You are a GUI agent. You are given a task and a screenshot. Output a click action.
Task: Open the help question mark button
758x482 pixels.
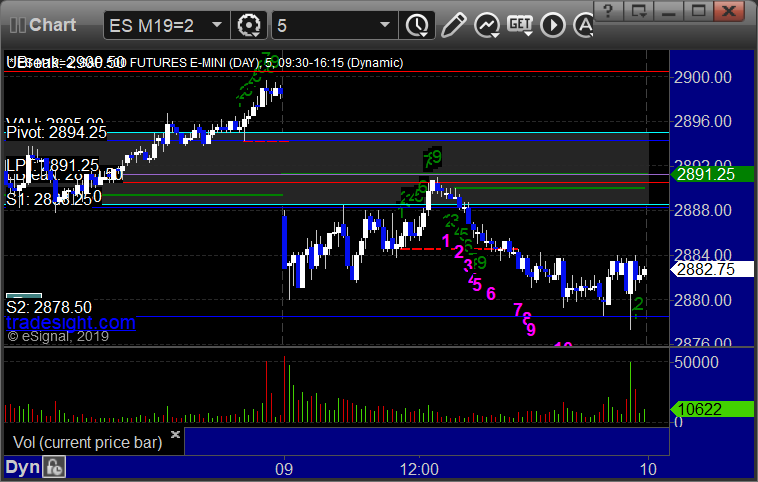click(608, 11)
